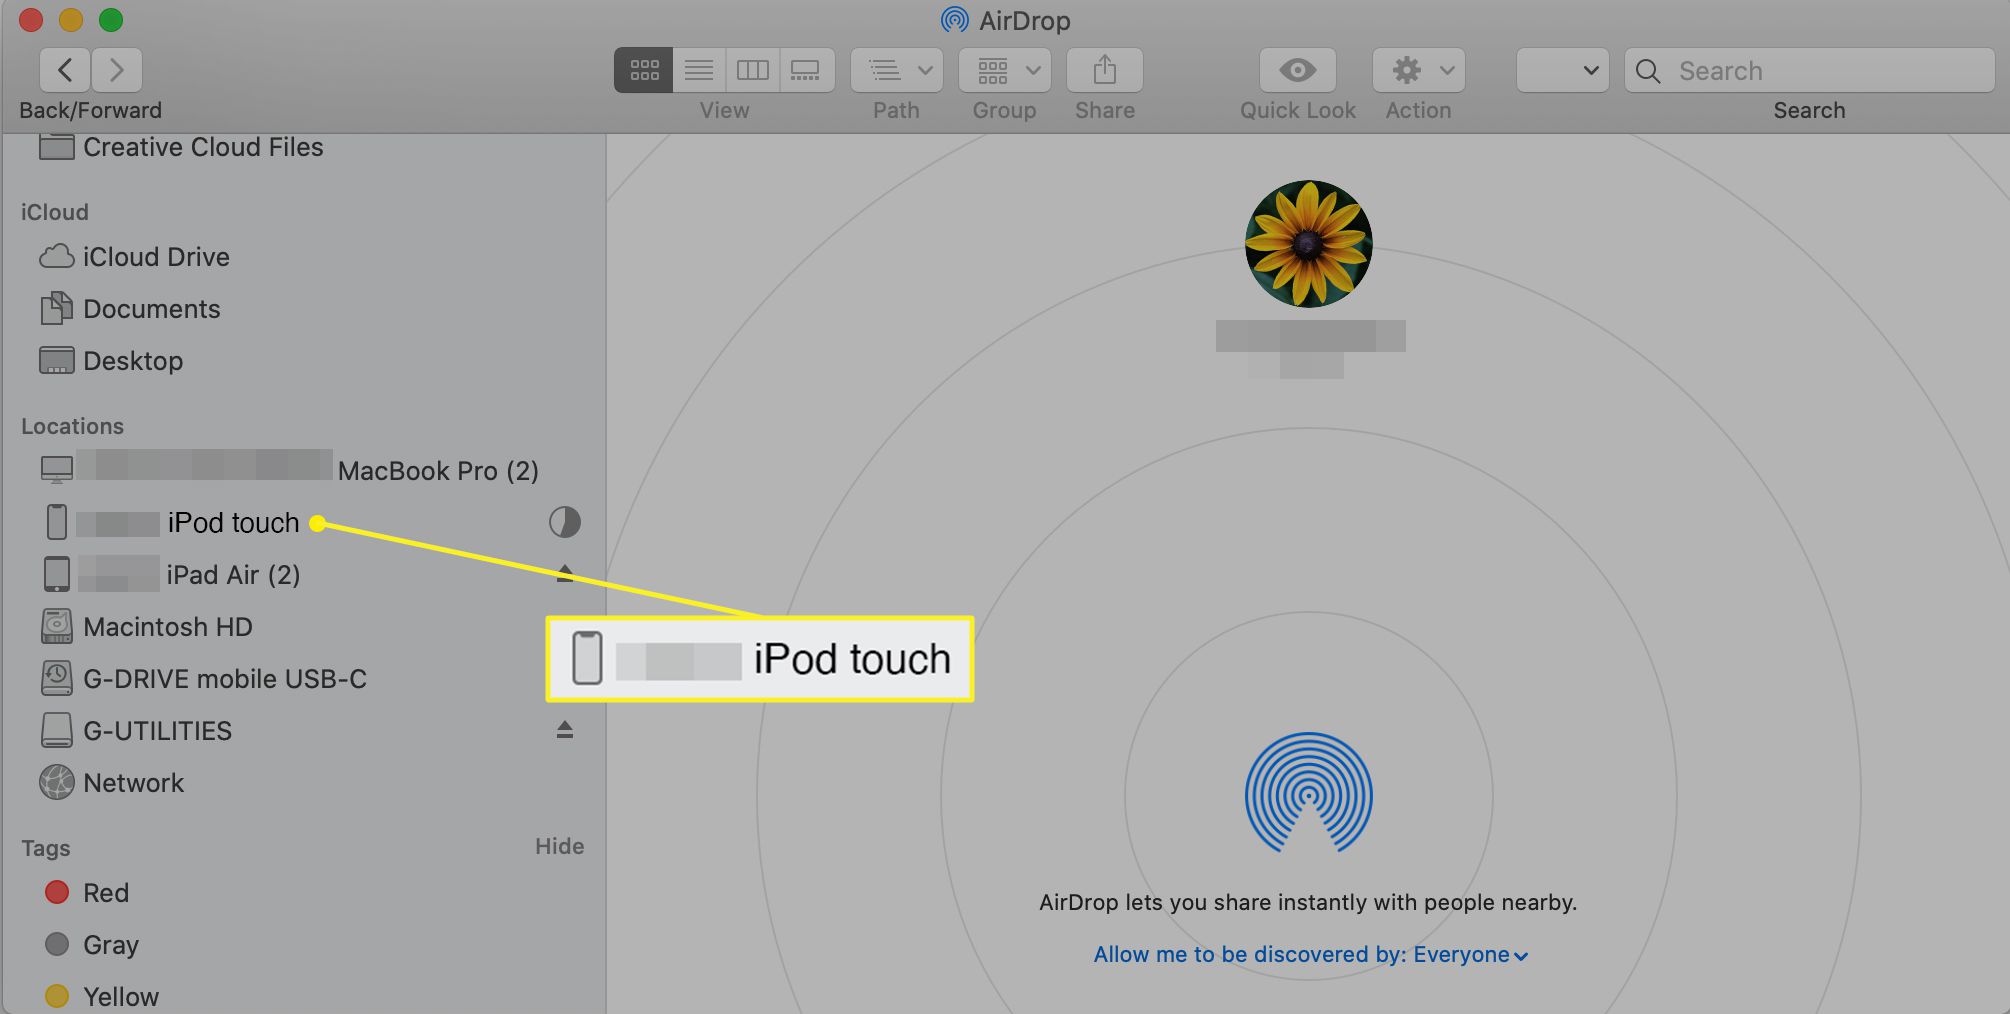The image size is (2010, 1014).
Task: Eject the iPad Air (2)
Action: tap(565, 573)
